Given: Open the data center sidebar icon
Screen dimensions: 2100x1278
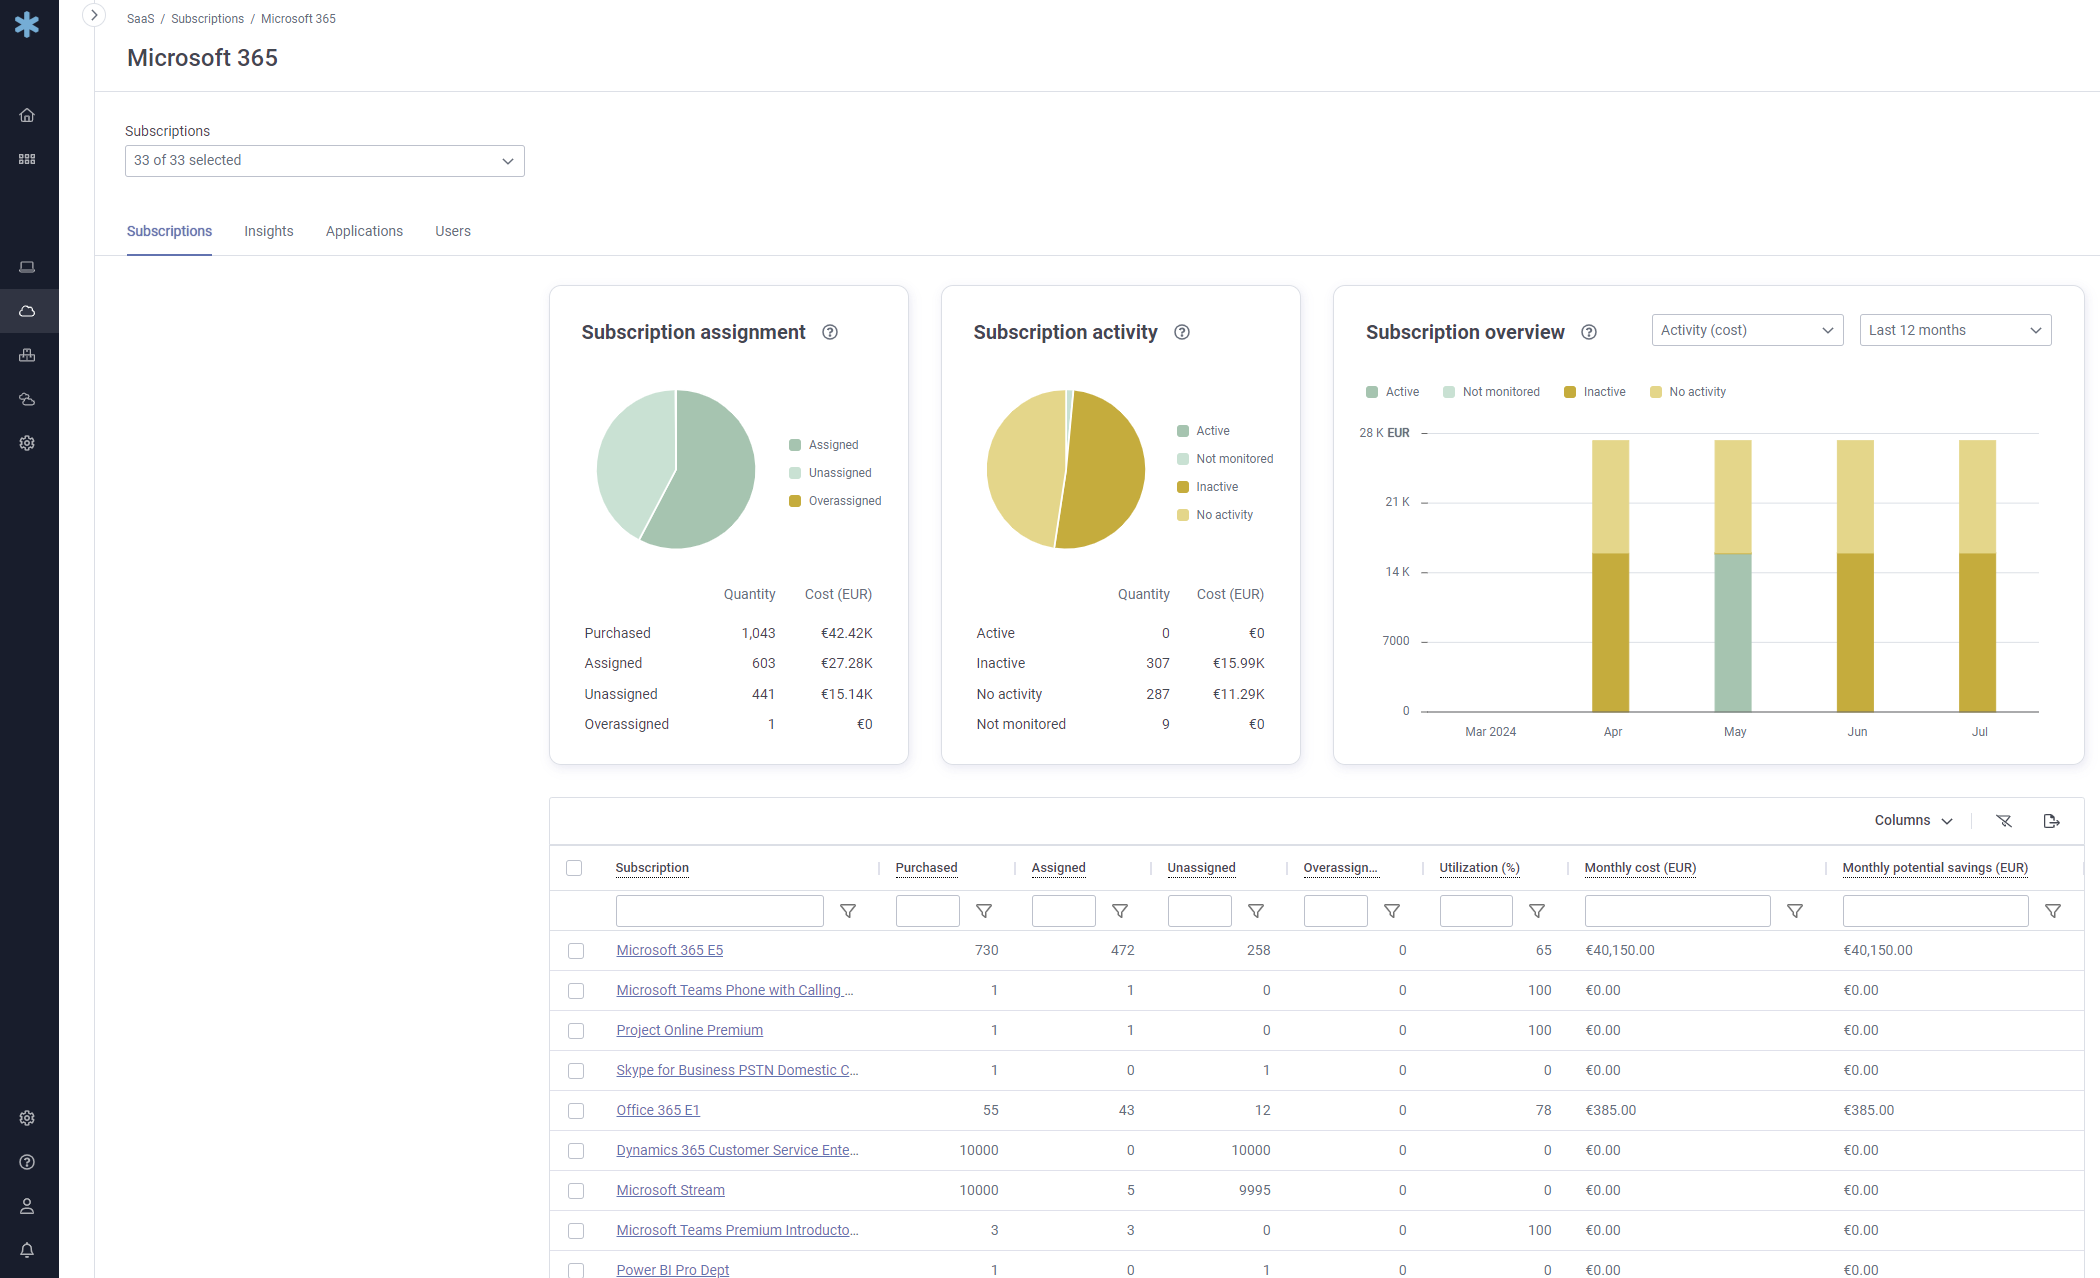Looking at the screenshot, I should [27, 355].
